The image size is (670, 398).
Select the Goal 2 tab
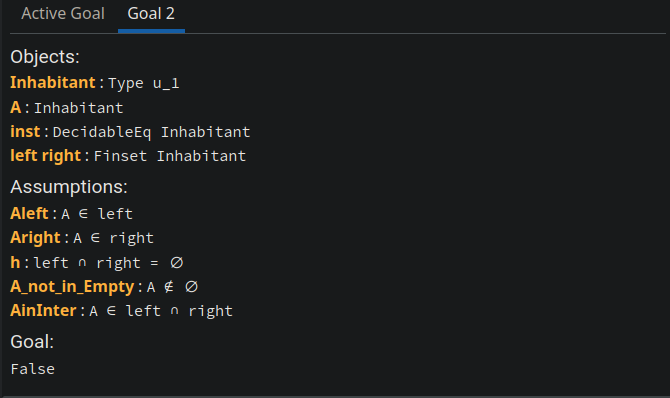[151, 14]
